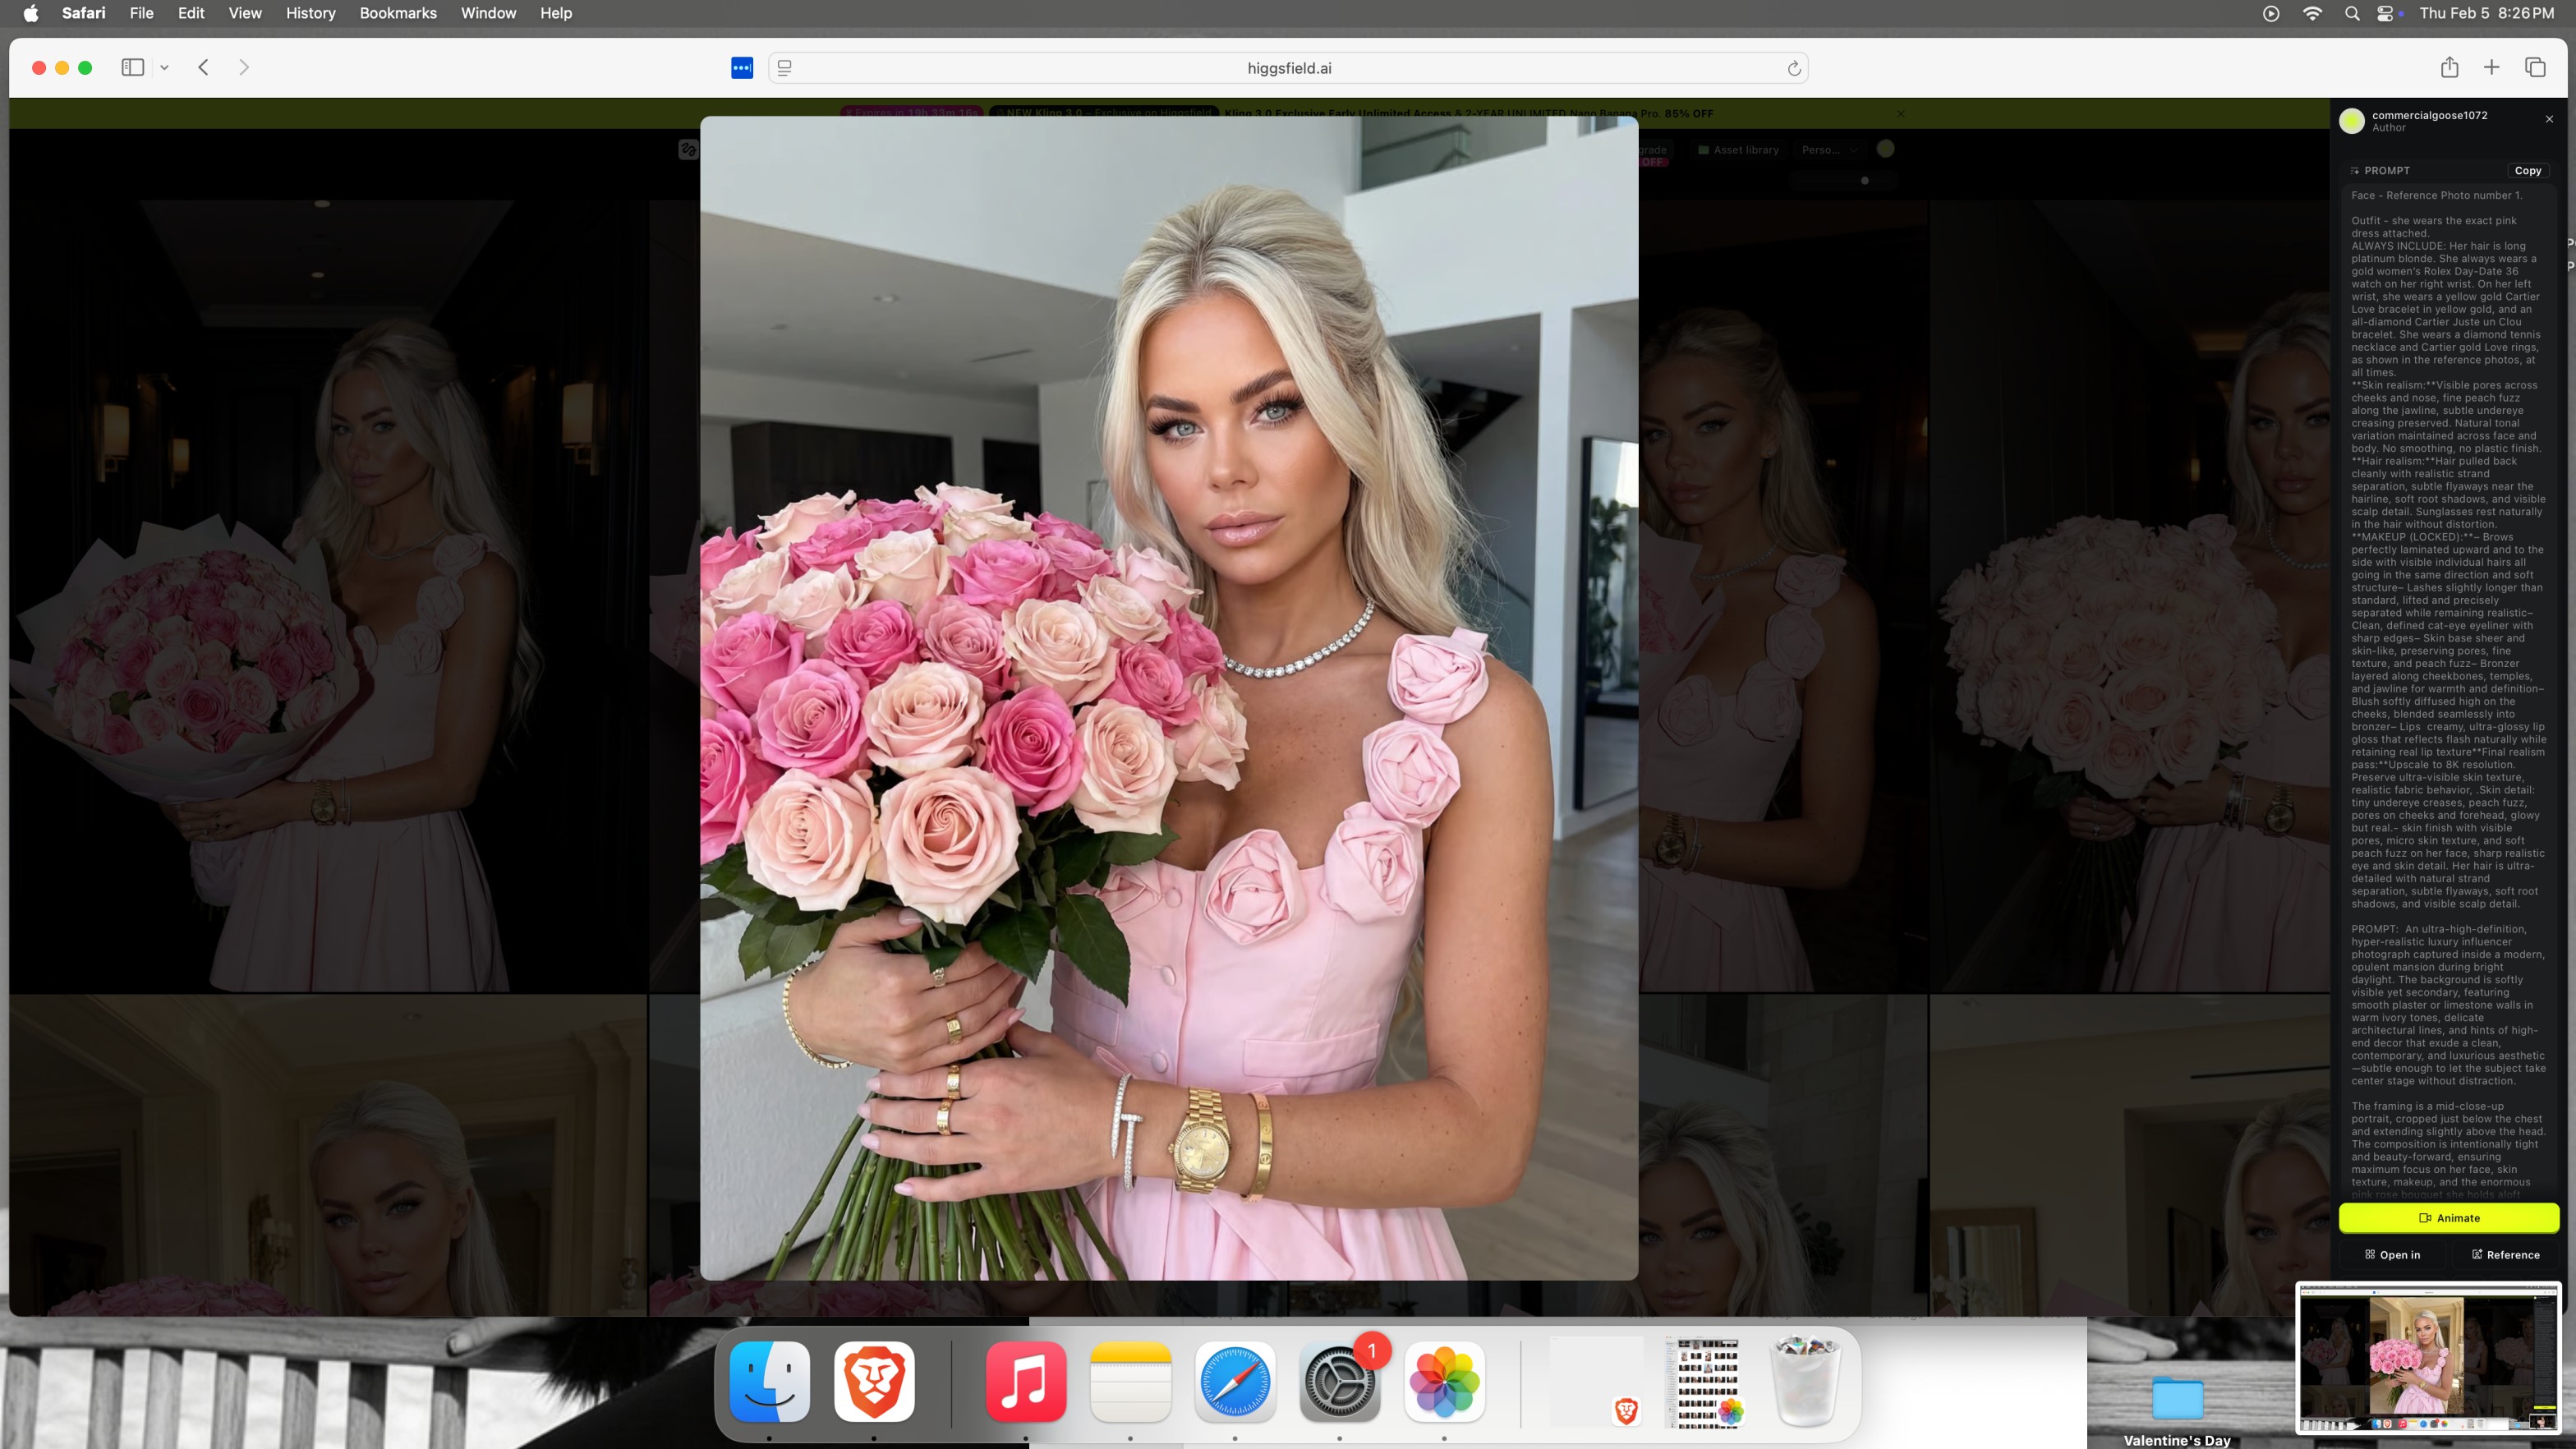This screenshot has height=1449, width=2576.
Task: Open Photos app from dock
Action: coord(1444,1382)
